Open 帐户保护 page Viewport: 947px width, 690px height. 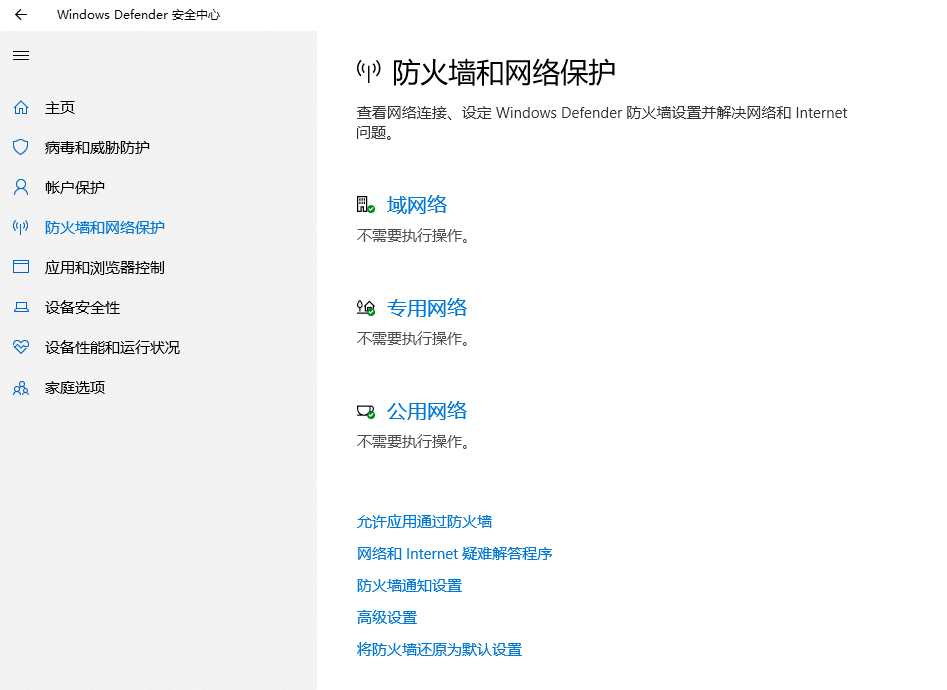(x=75, y=187)
